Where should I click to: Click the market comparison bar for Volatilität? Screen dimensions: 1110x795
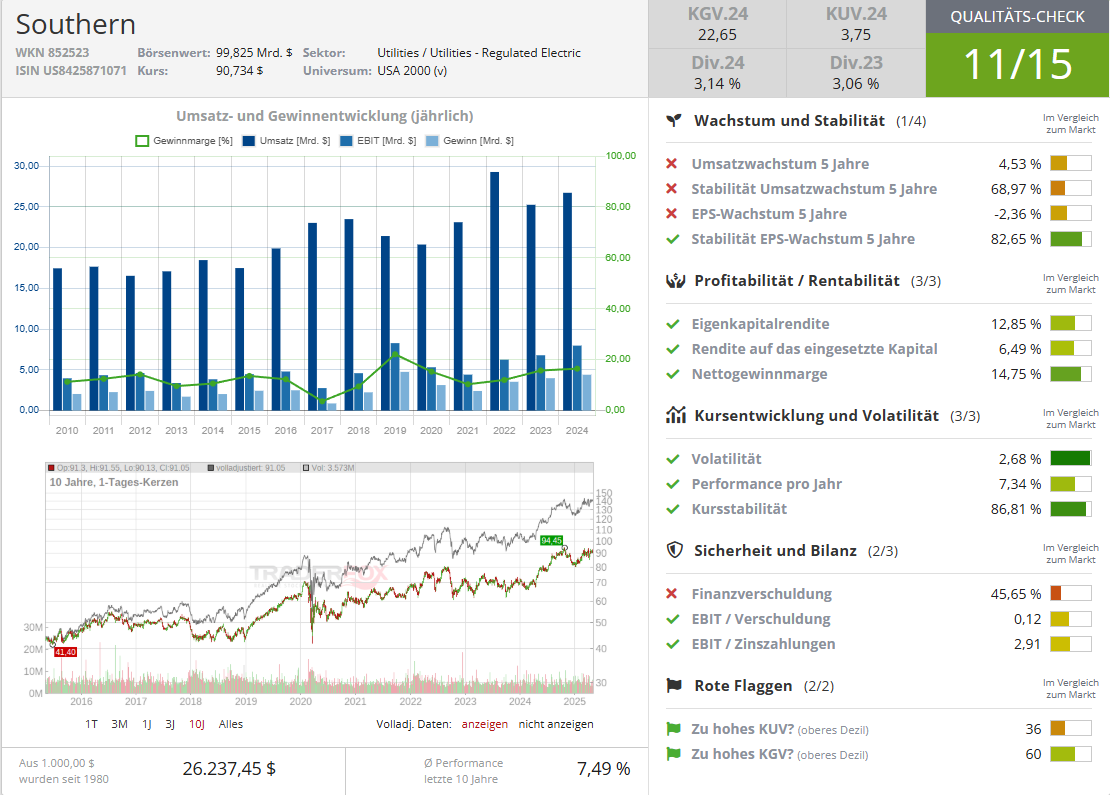pyautogui.click(x=1070, y=459)
